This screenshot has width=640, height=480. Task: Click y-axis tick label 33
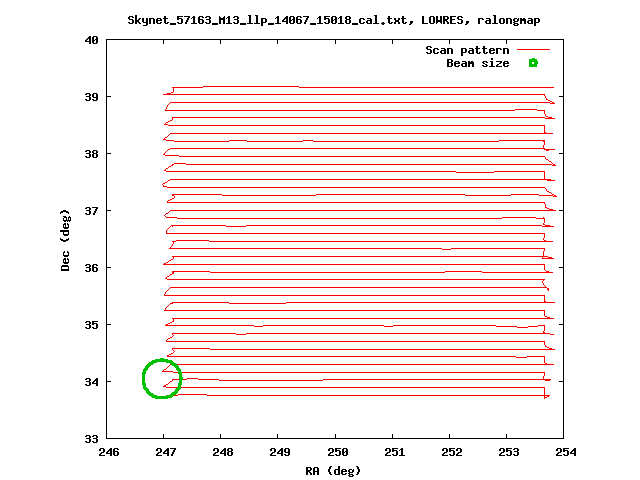pos(91,439)
